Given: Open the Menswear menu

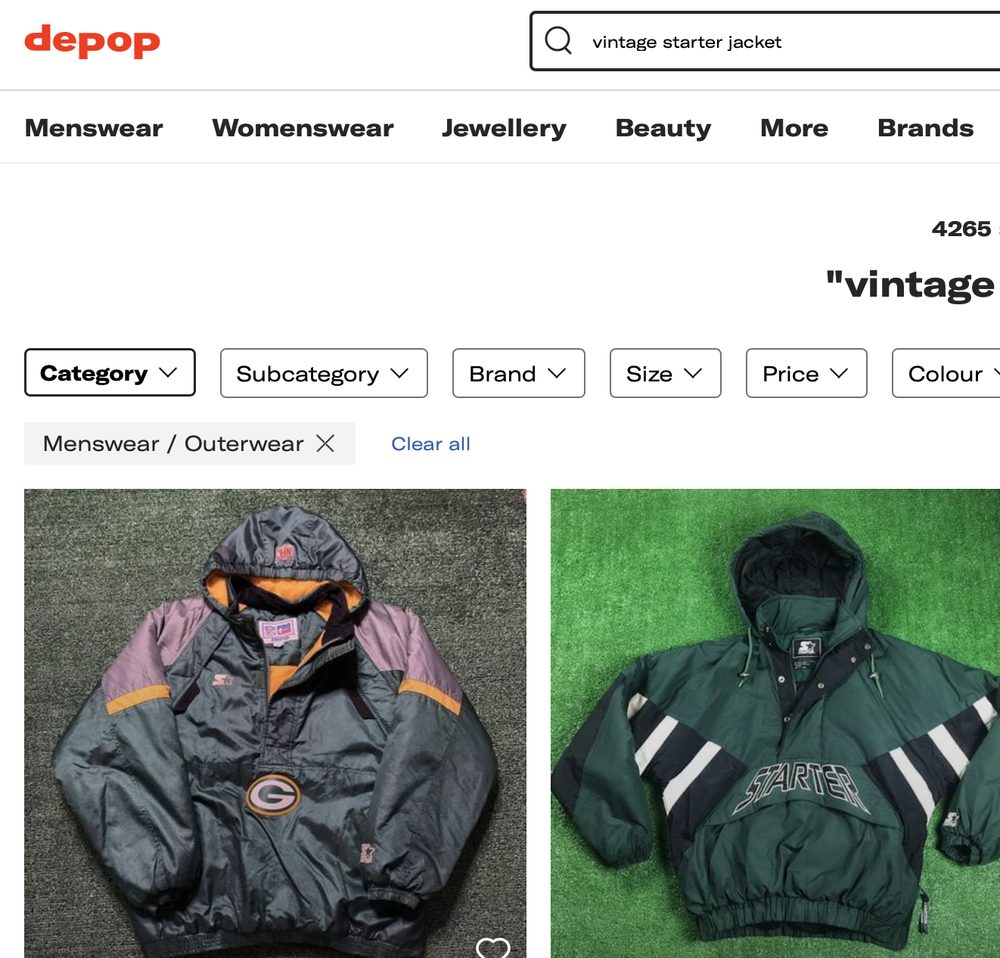Looking at the screenshot, I should (x=94, y=128).
